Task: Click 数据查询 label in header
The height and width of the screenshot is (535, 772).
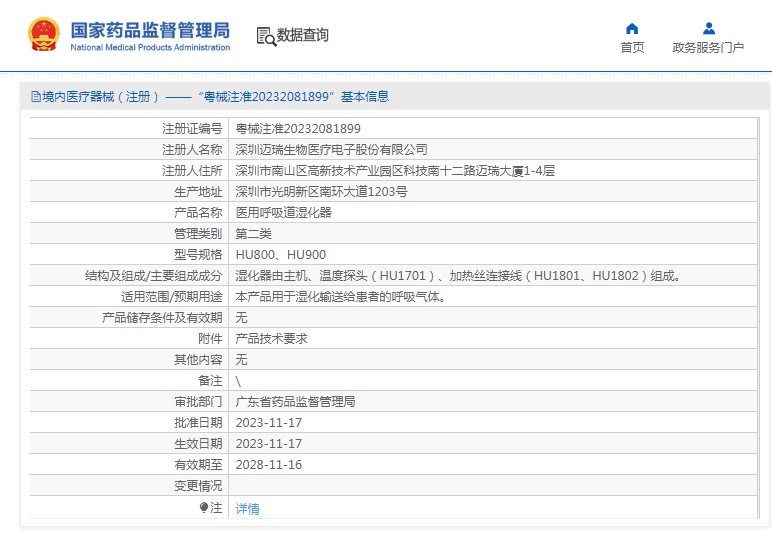Action: 302,35
